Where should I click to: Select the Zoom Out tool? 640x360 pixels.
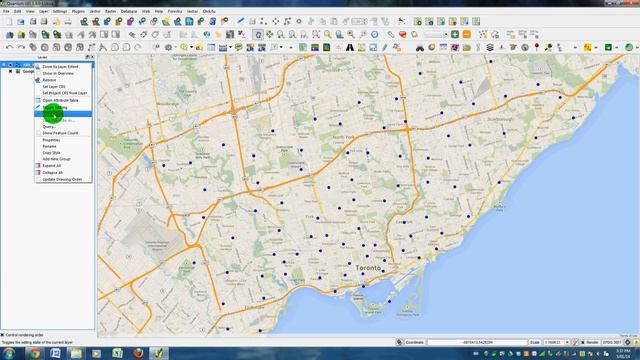pyautogui.click(x=292, y=35)
